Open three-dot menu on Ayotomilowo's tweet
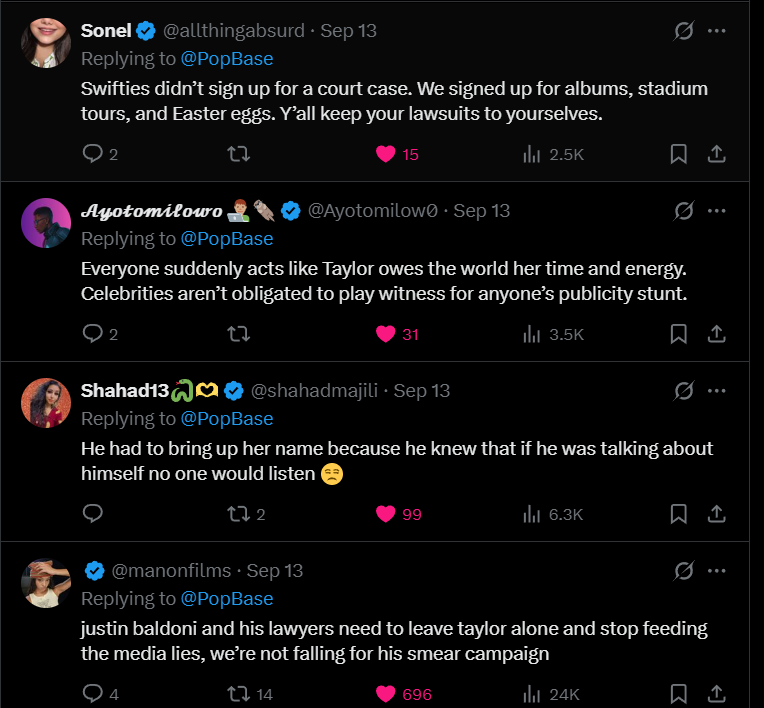Viewport: 764px width, 708px height. [x=716, y=211]
